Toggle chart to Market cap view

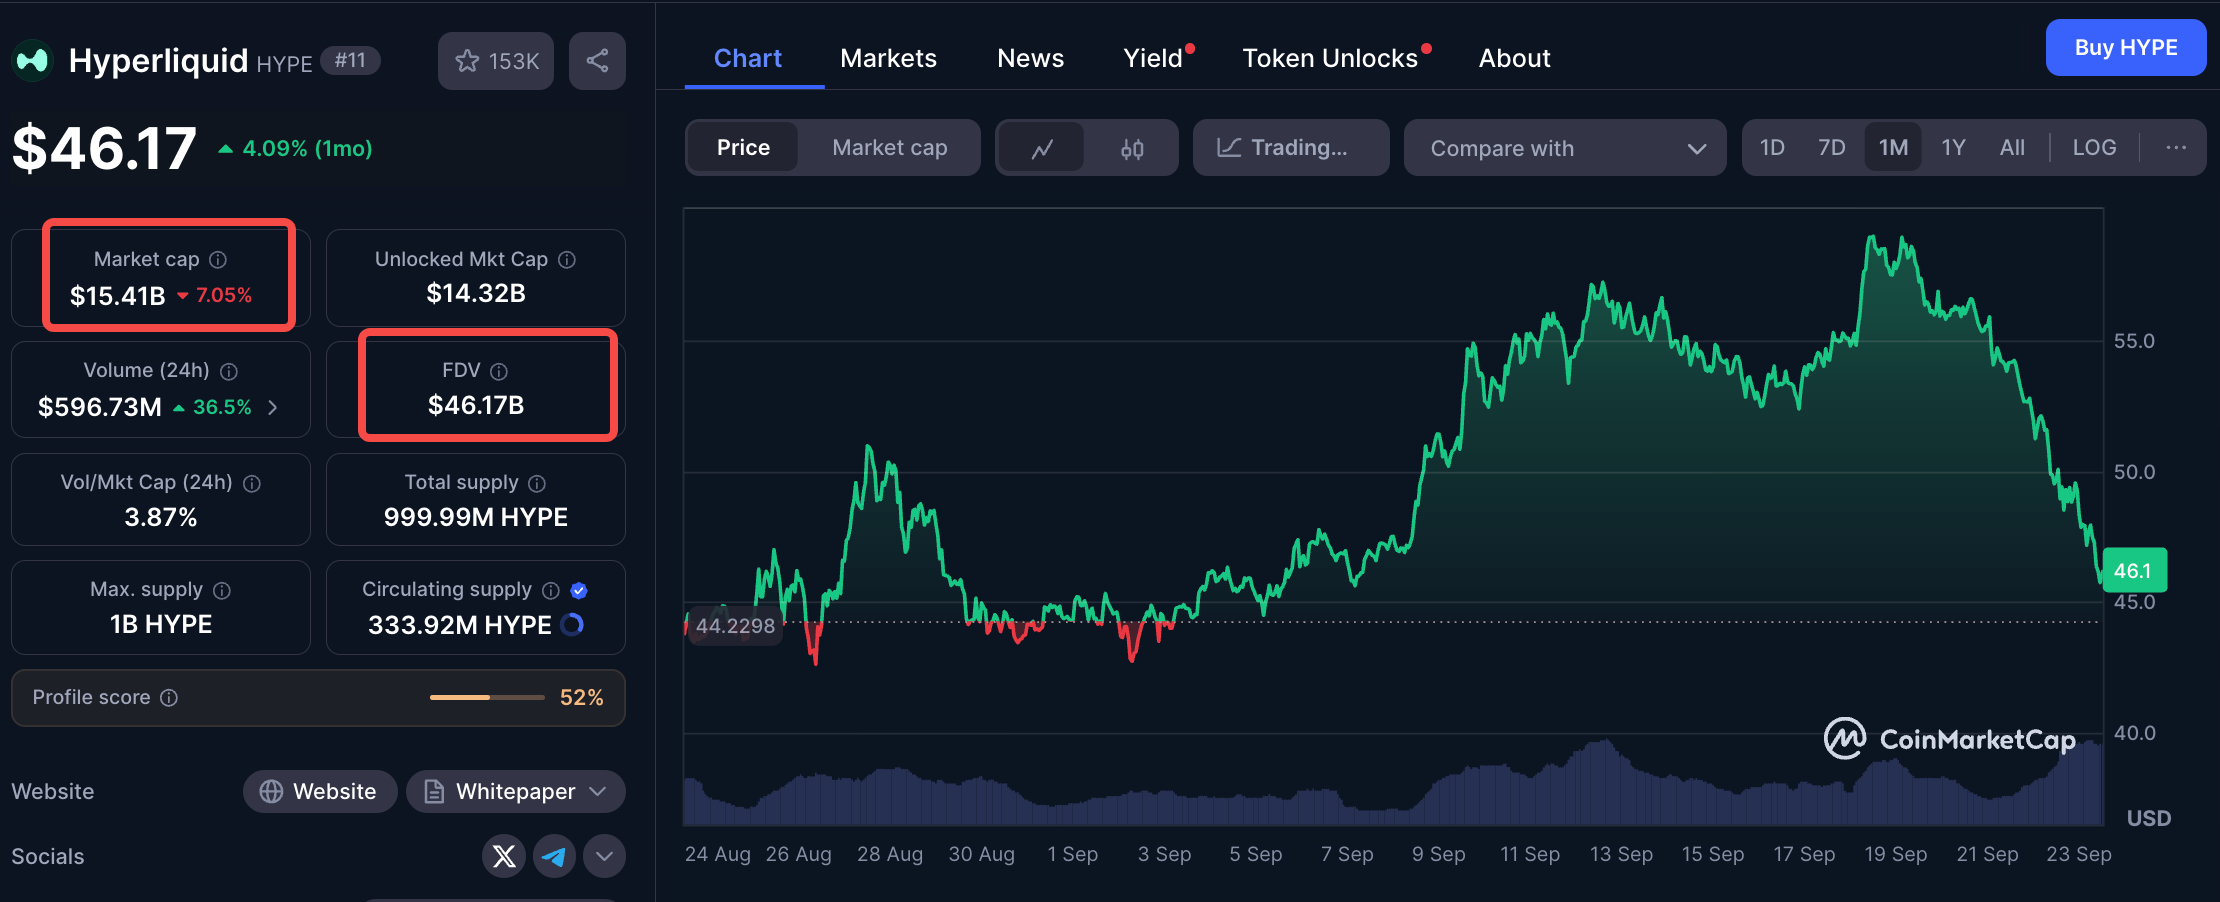(x=889, y=148)
